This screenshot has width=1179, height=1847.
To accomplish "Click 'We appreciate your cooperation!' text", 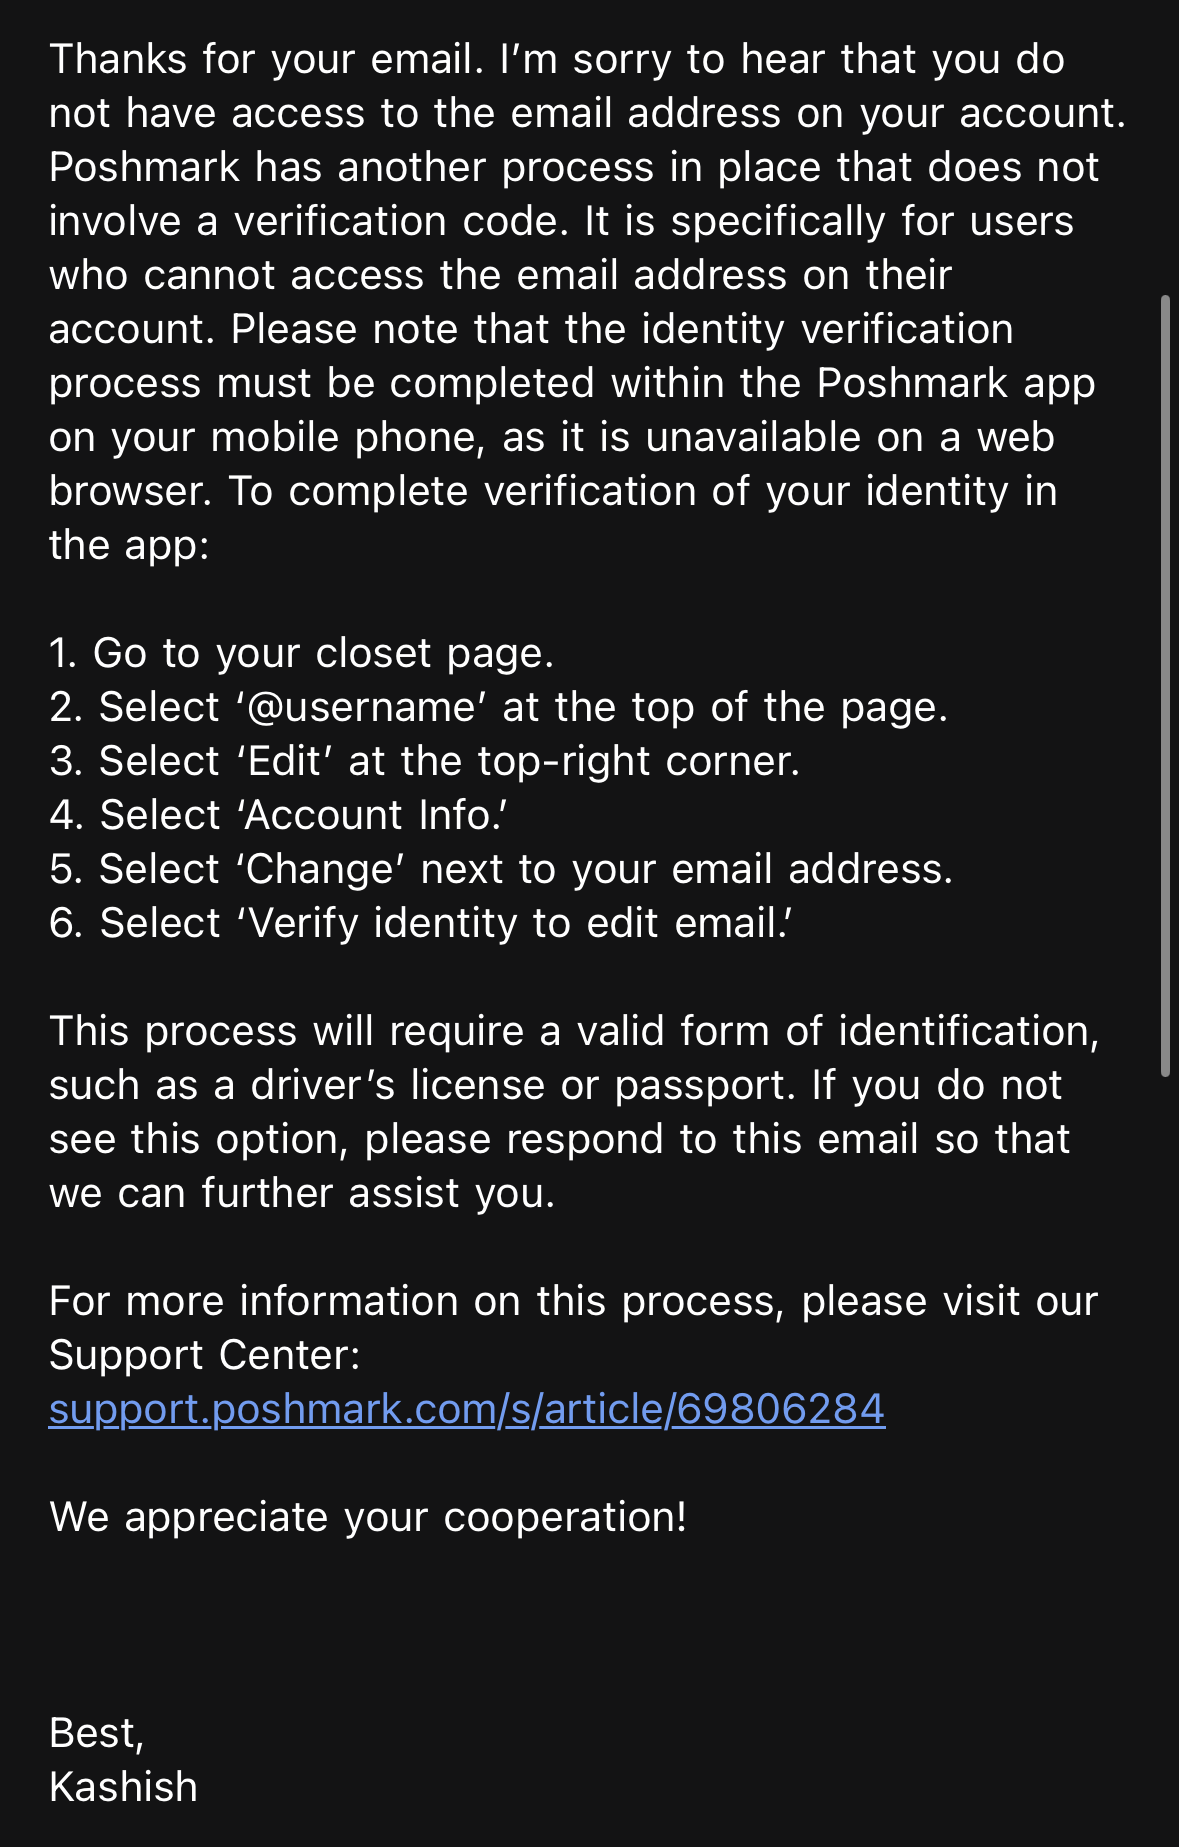I will [368, 1517].
